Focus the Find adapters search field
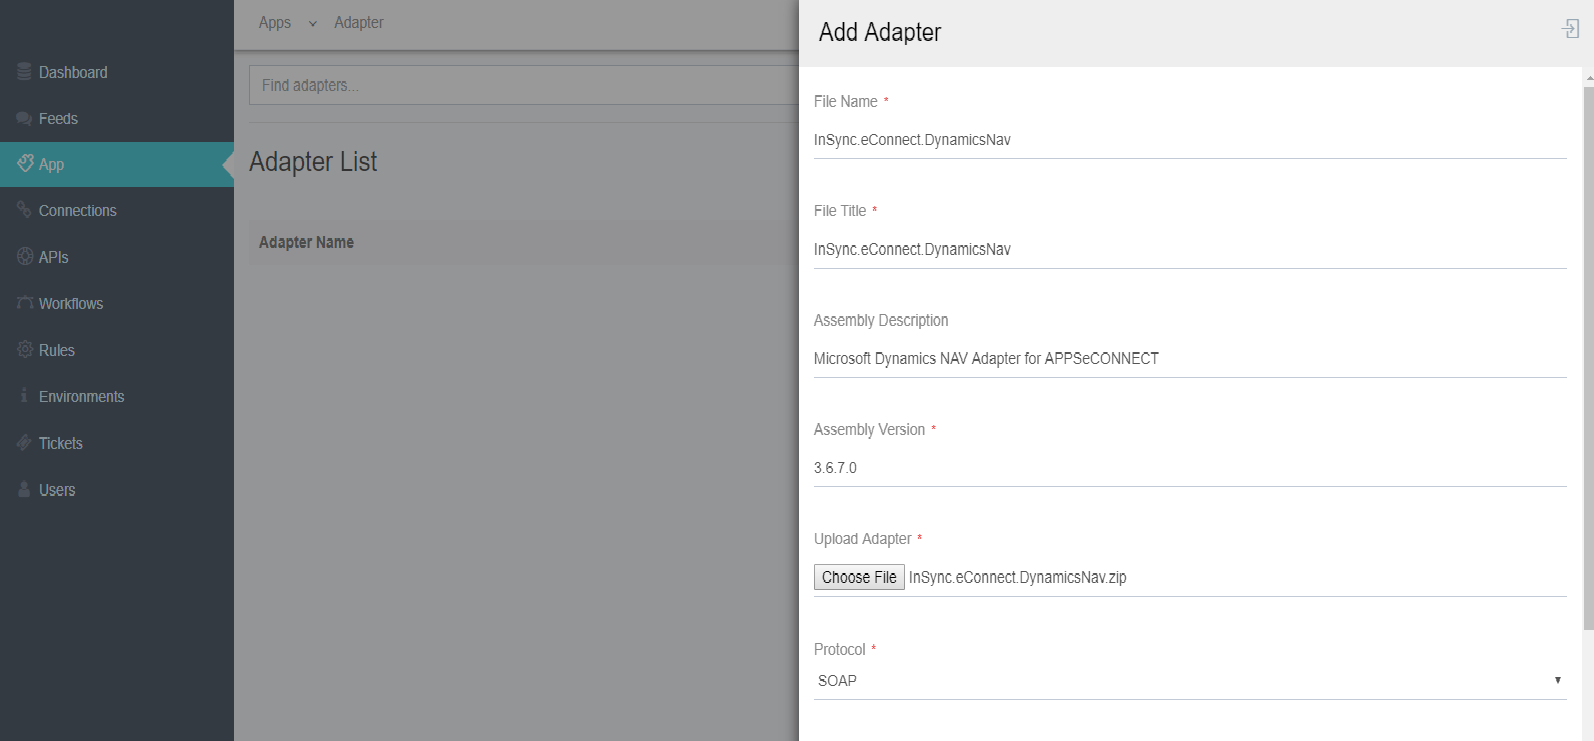The height and width of the screenshot is (741, 1594). [524, 85]
